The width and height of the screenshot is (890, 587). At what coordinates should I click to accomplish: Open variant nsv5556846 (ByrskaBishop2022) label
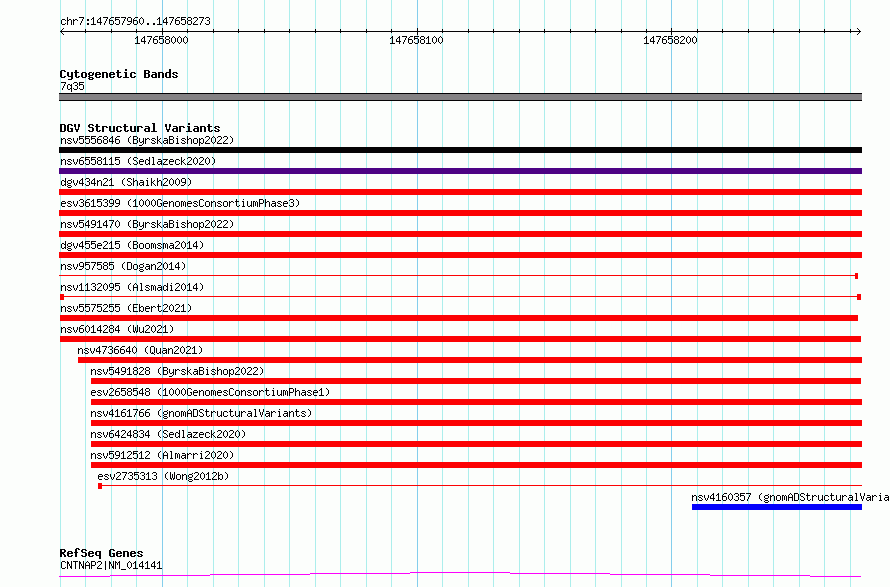(x=147, y=140)
